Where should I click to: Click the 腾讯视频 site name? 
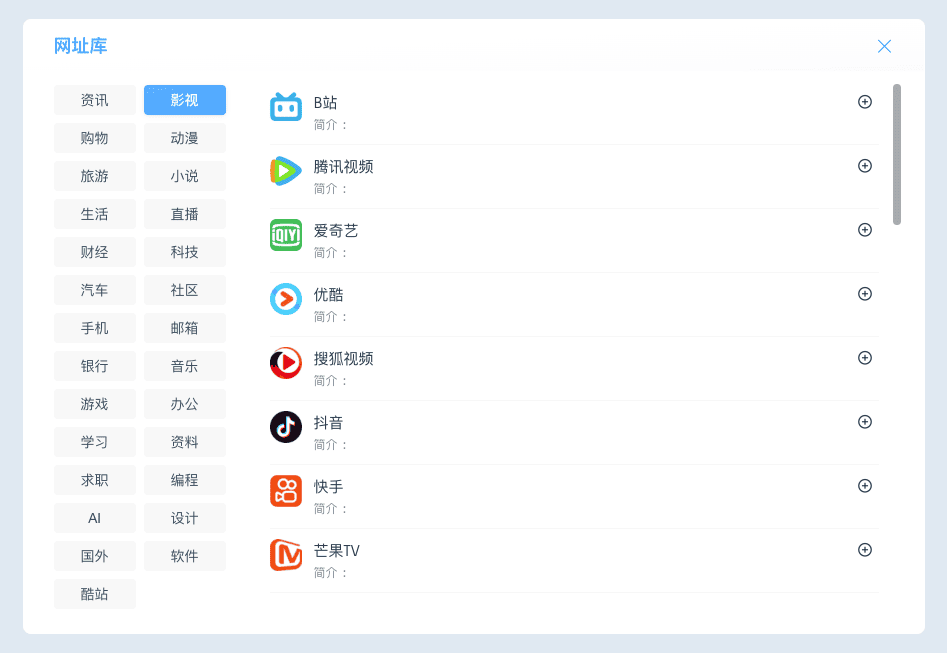[343, 167]
